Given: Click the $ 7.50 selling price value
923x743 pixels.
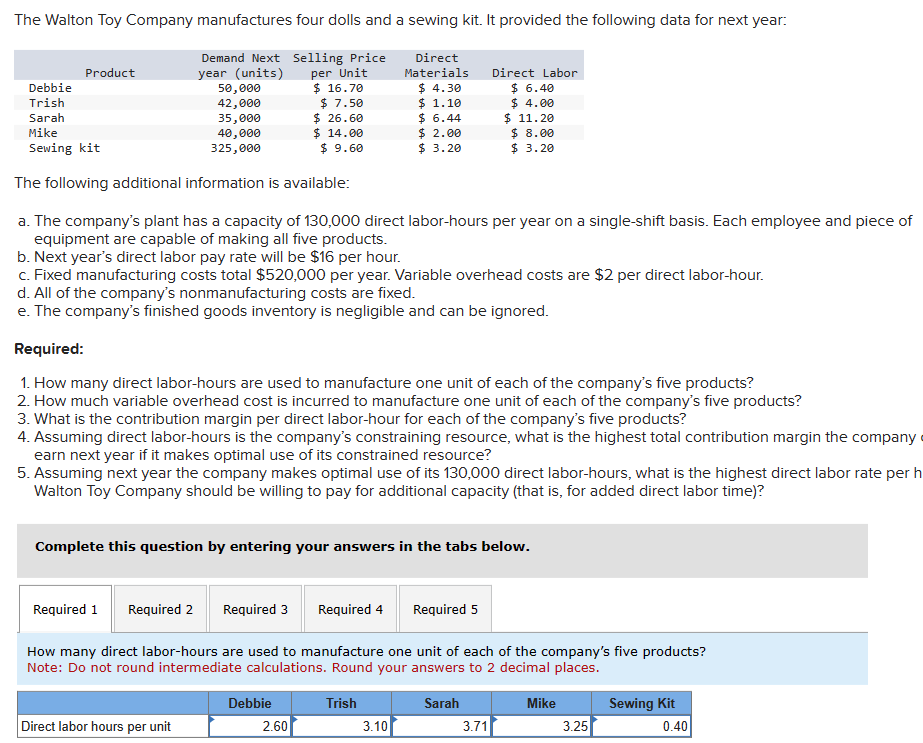Looking at the screenshot, I should [341, 103].
